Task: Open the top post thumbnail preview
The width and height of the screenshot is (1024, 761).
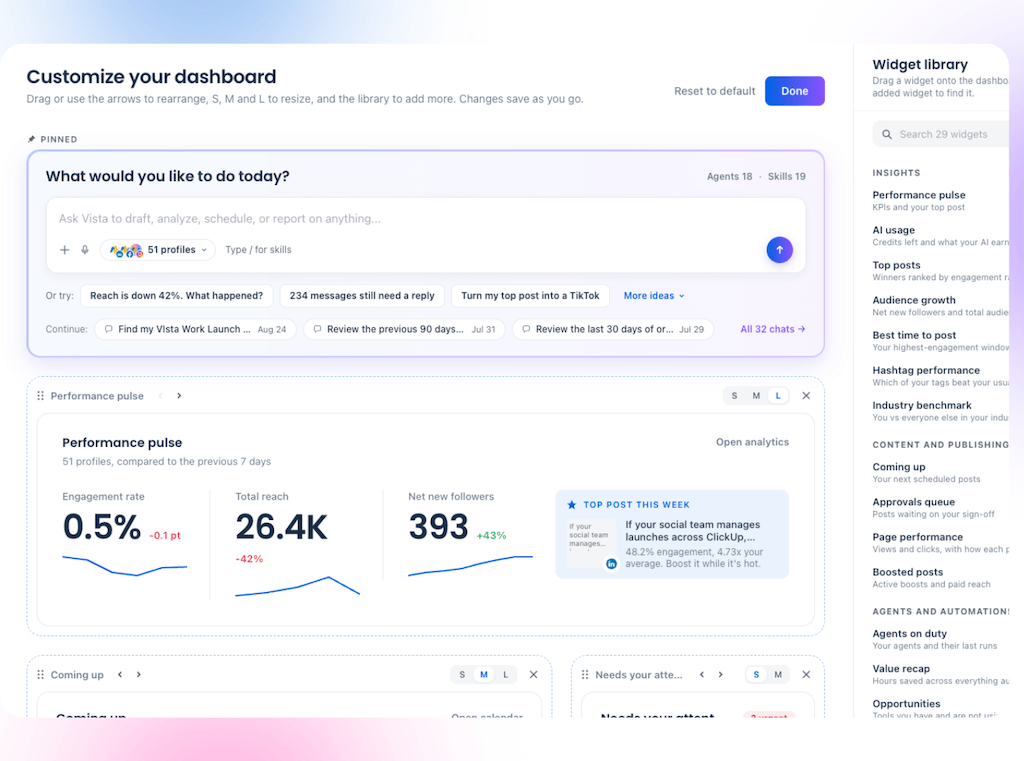Action: click(592, 544)
